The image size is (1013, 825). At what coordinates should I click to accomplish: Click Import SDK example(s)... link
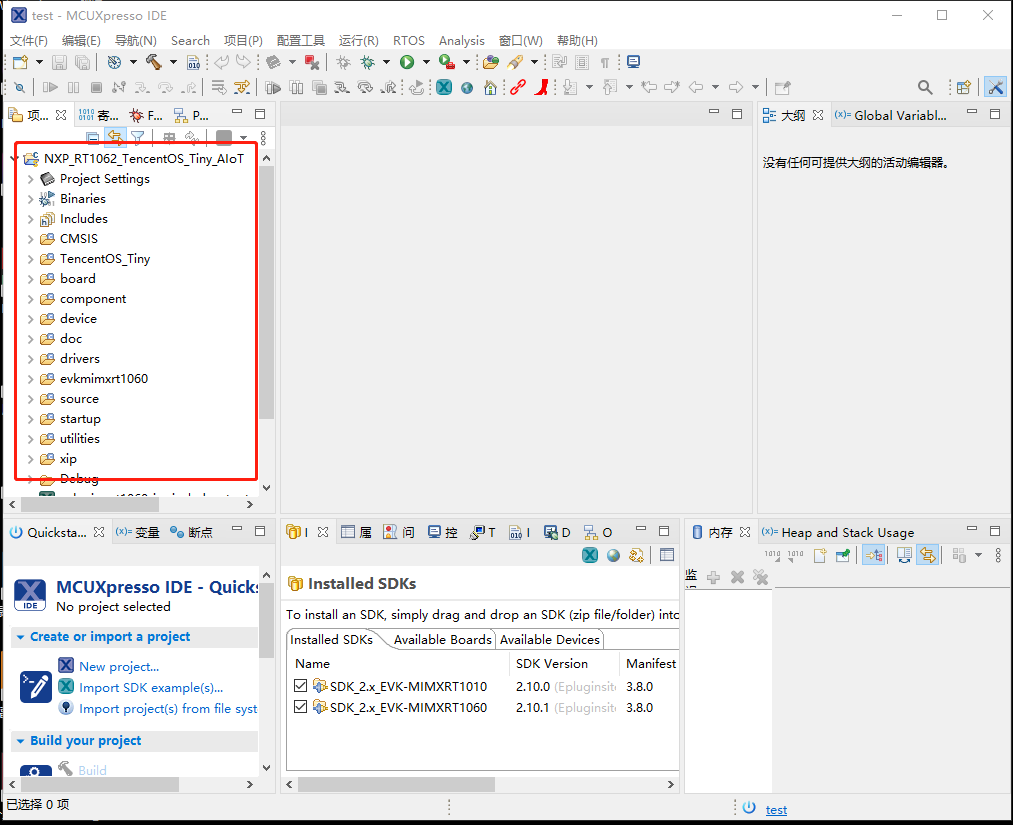151,687
